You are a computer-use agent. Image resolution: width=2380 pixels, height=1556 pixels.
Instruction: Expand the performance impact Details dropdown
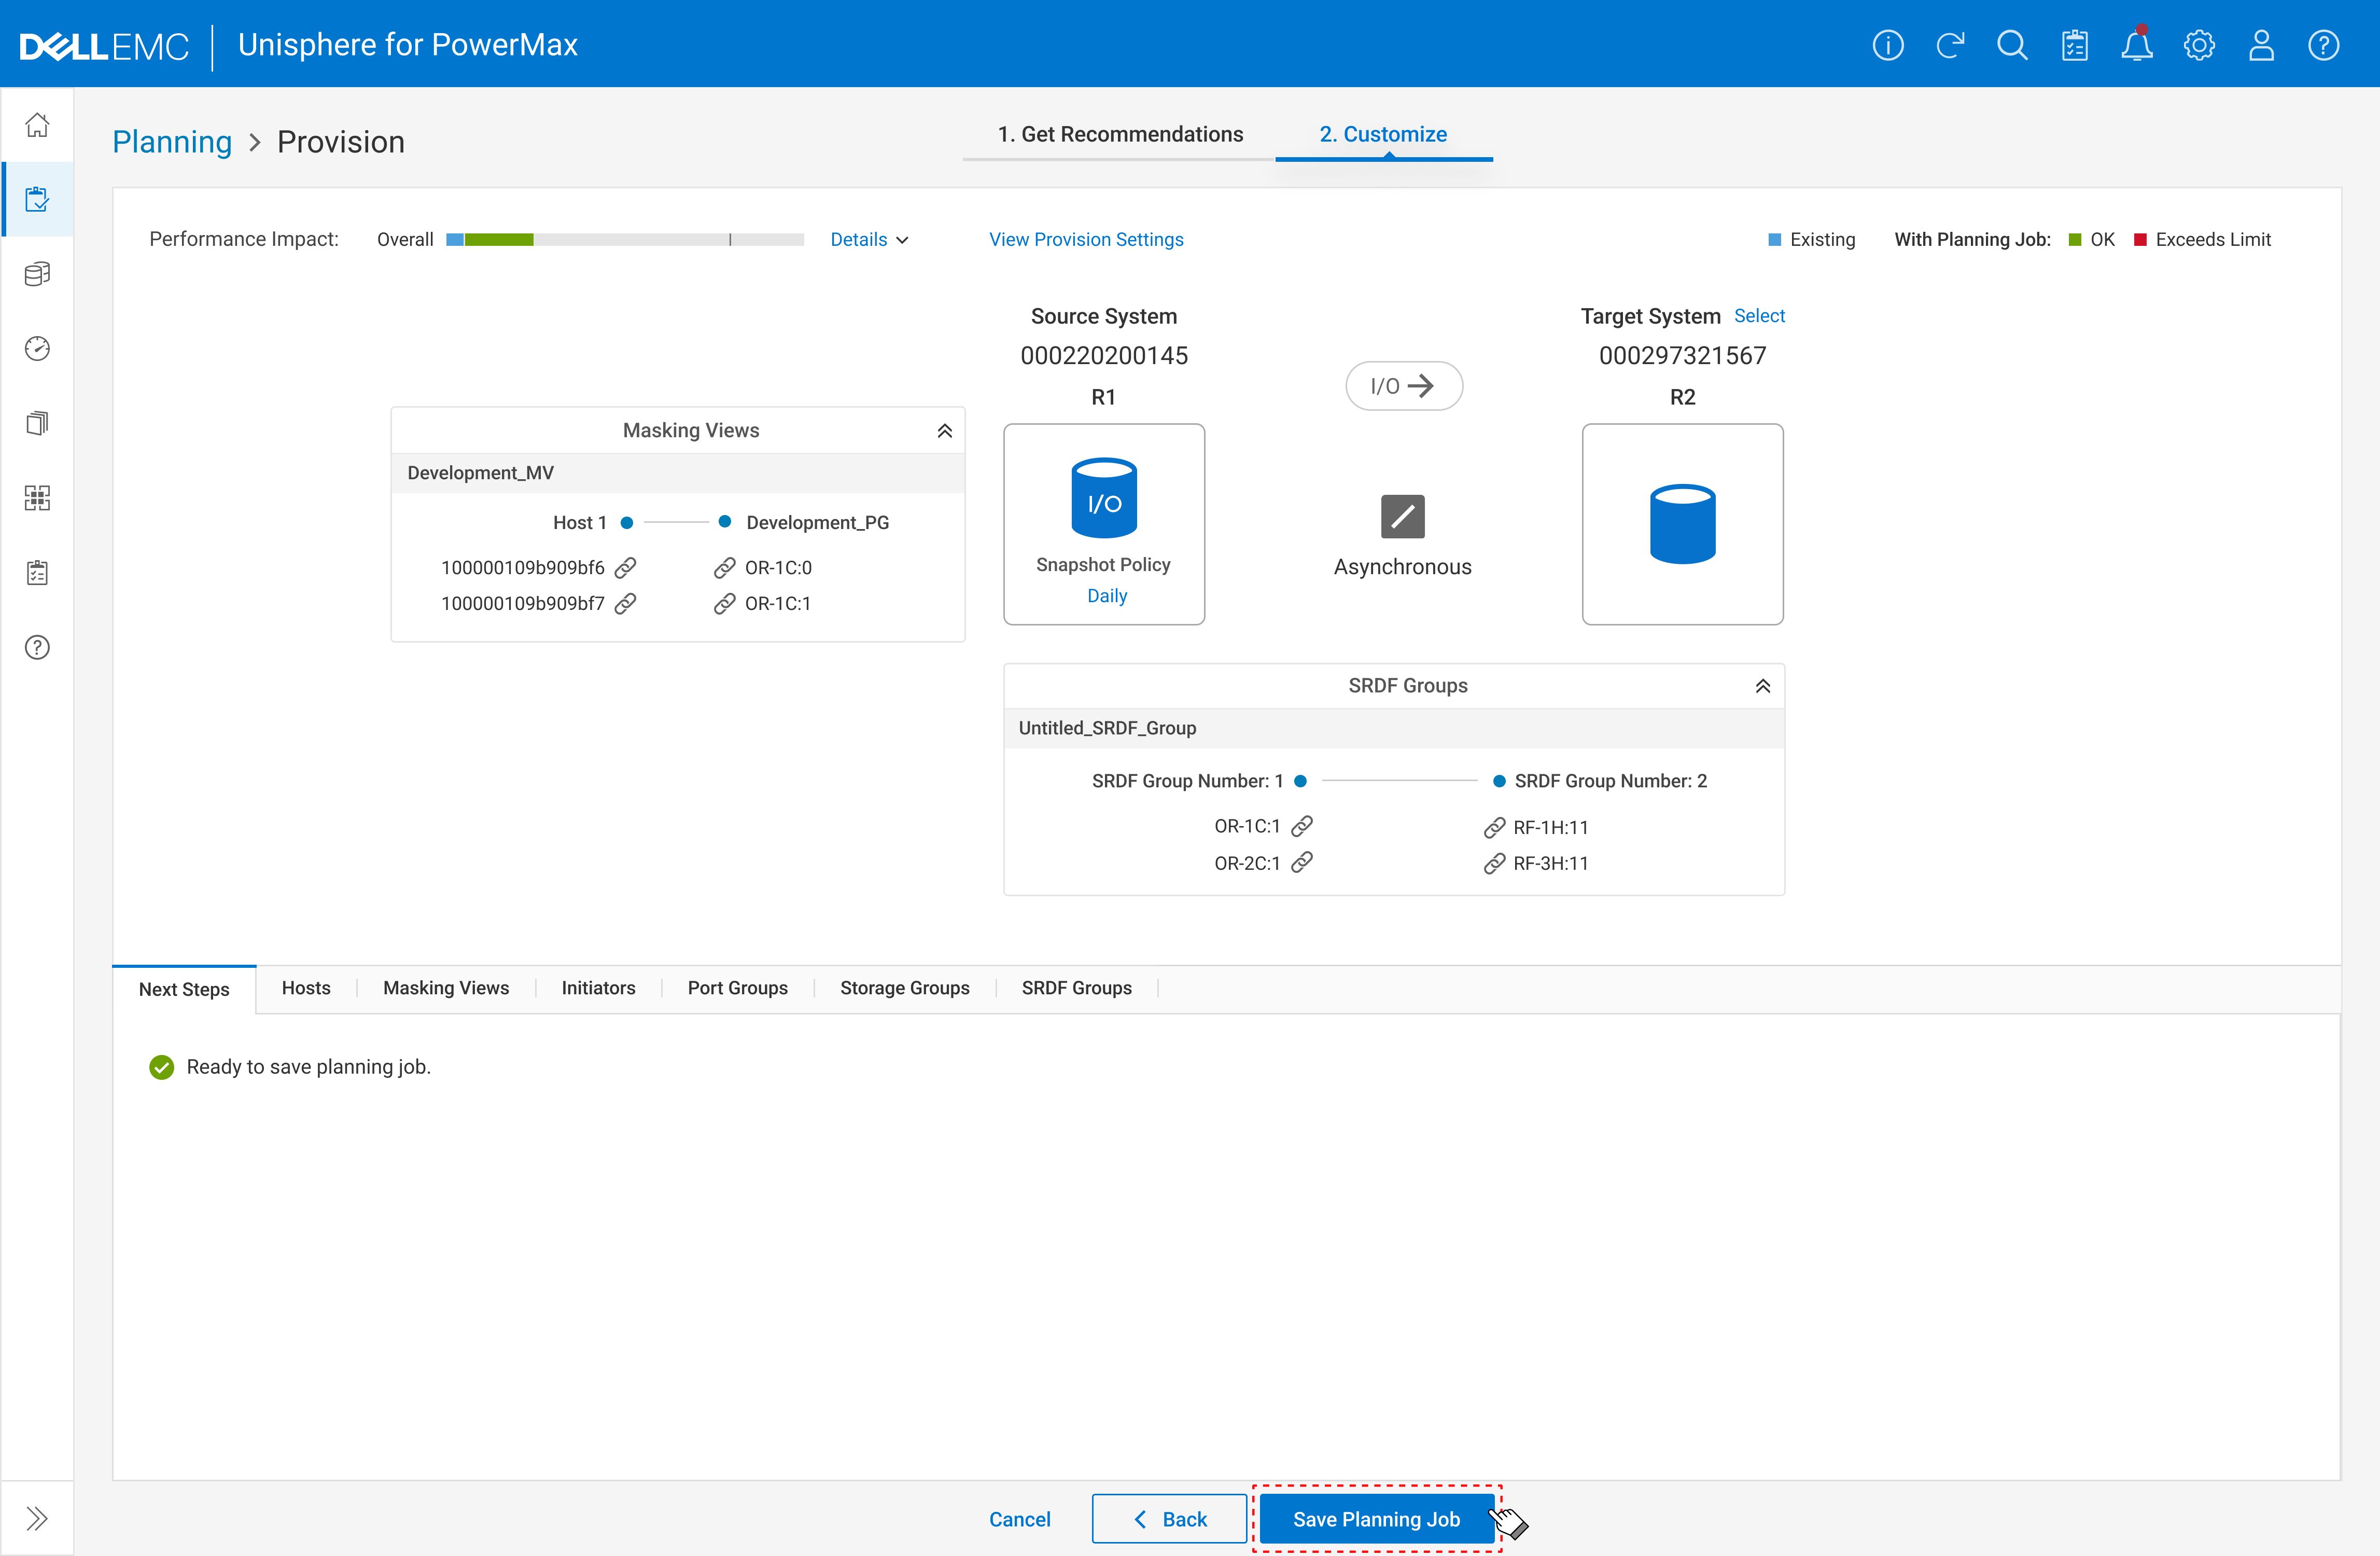(868, 240)
